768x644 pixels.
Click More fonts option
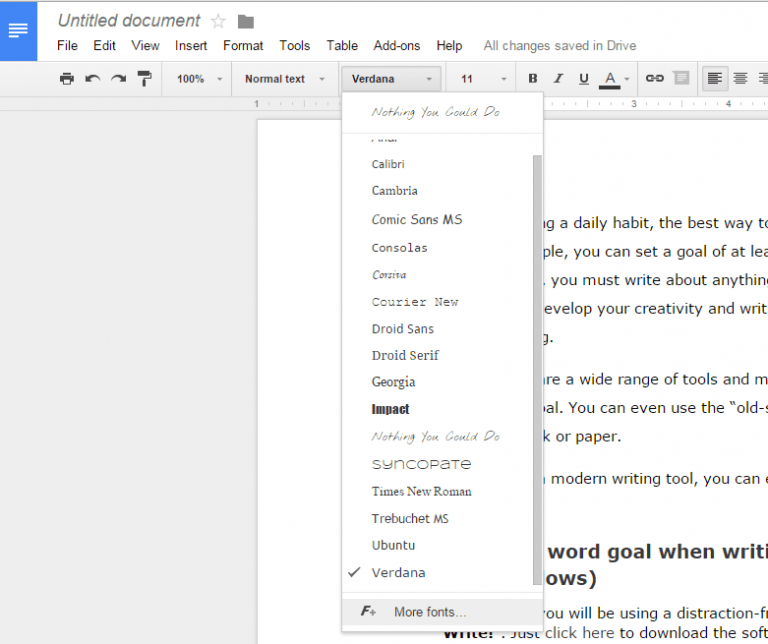click(x=430, y=612)
